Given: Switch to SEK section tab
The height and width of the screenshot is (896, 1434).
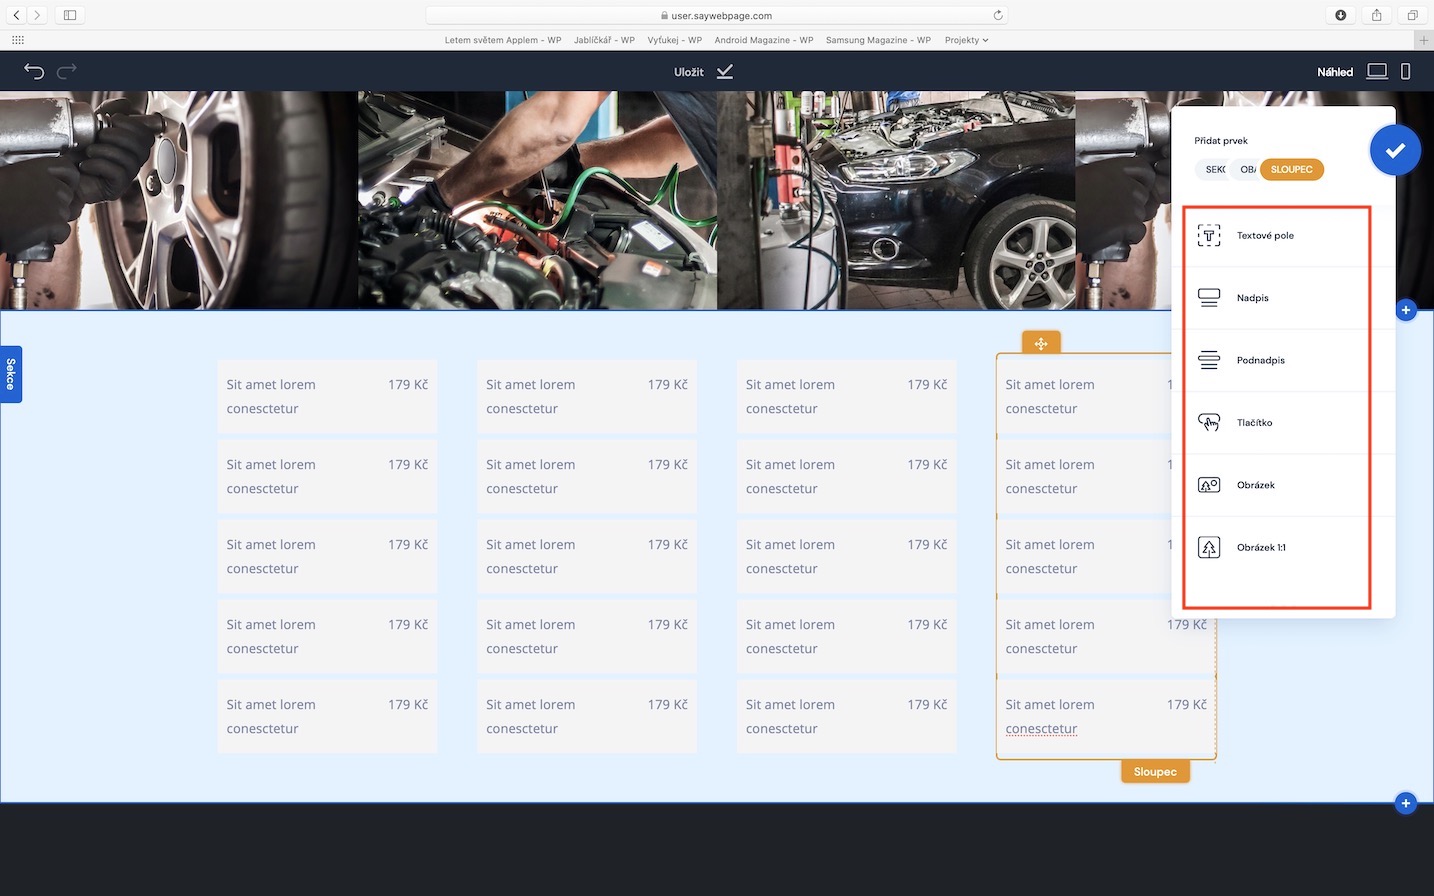Looking at the screenshot, I should [x=1214, y=169].
